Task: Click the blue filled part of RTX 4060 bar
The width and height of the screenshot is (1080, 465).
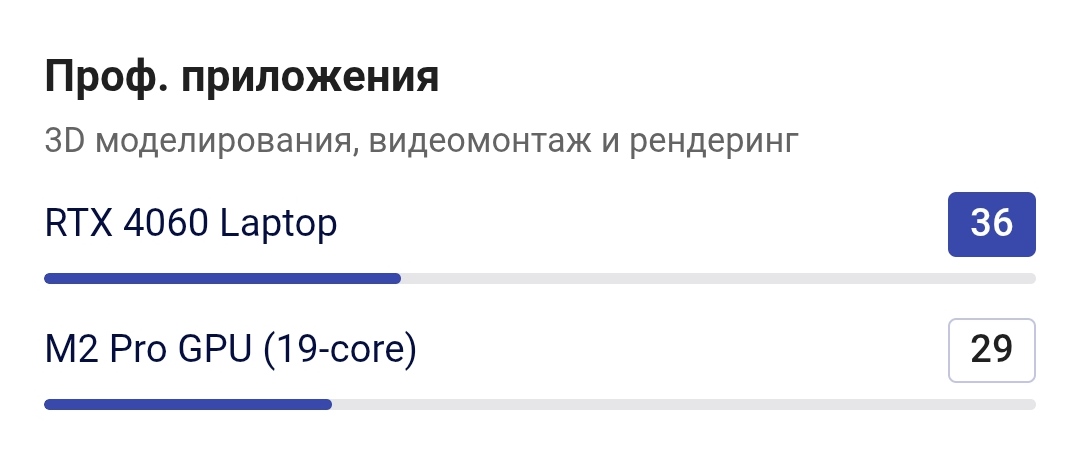Action: [222, 278]
